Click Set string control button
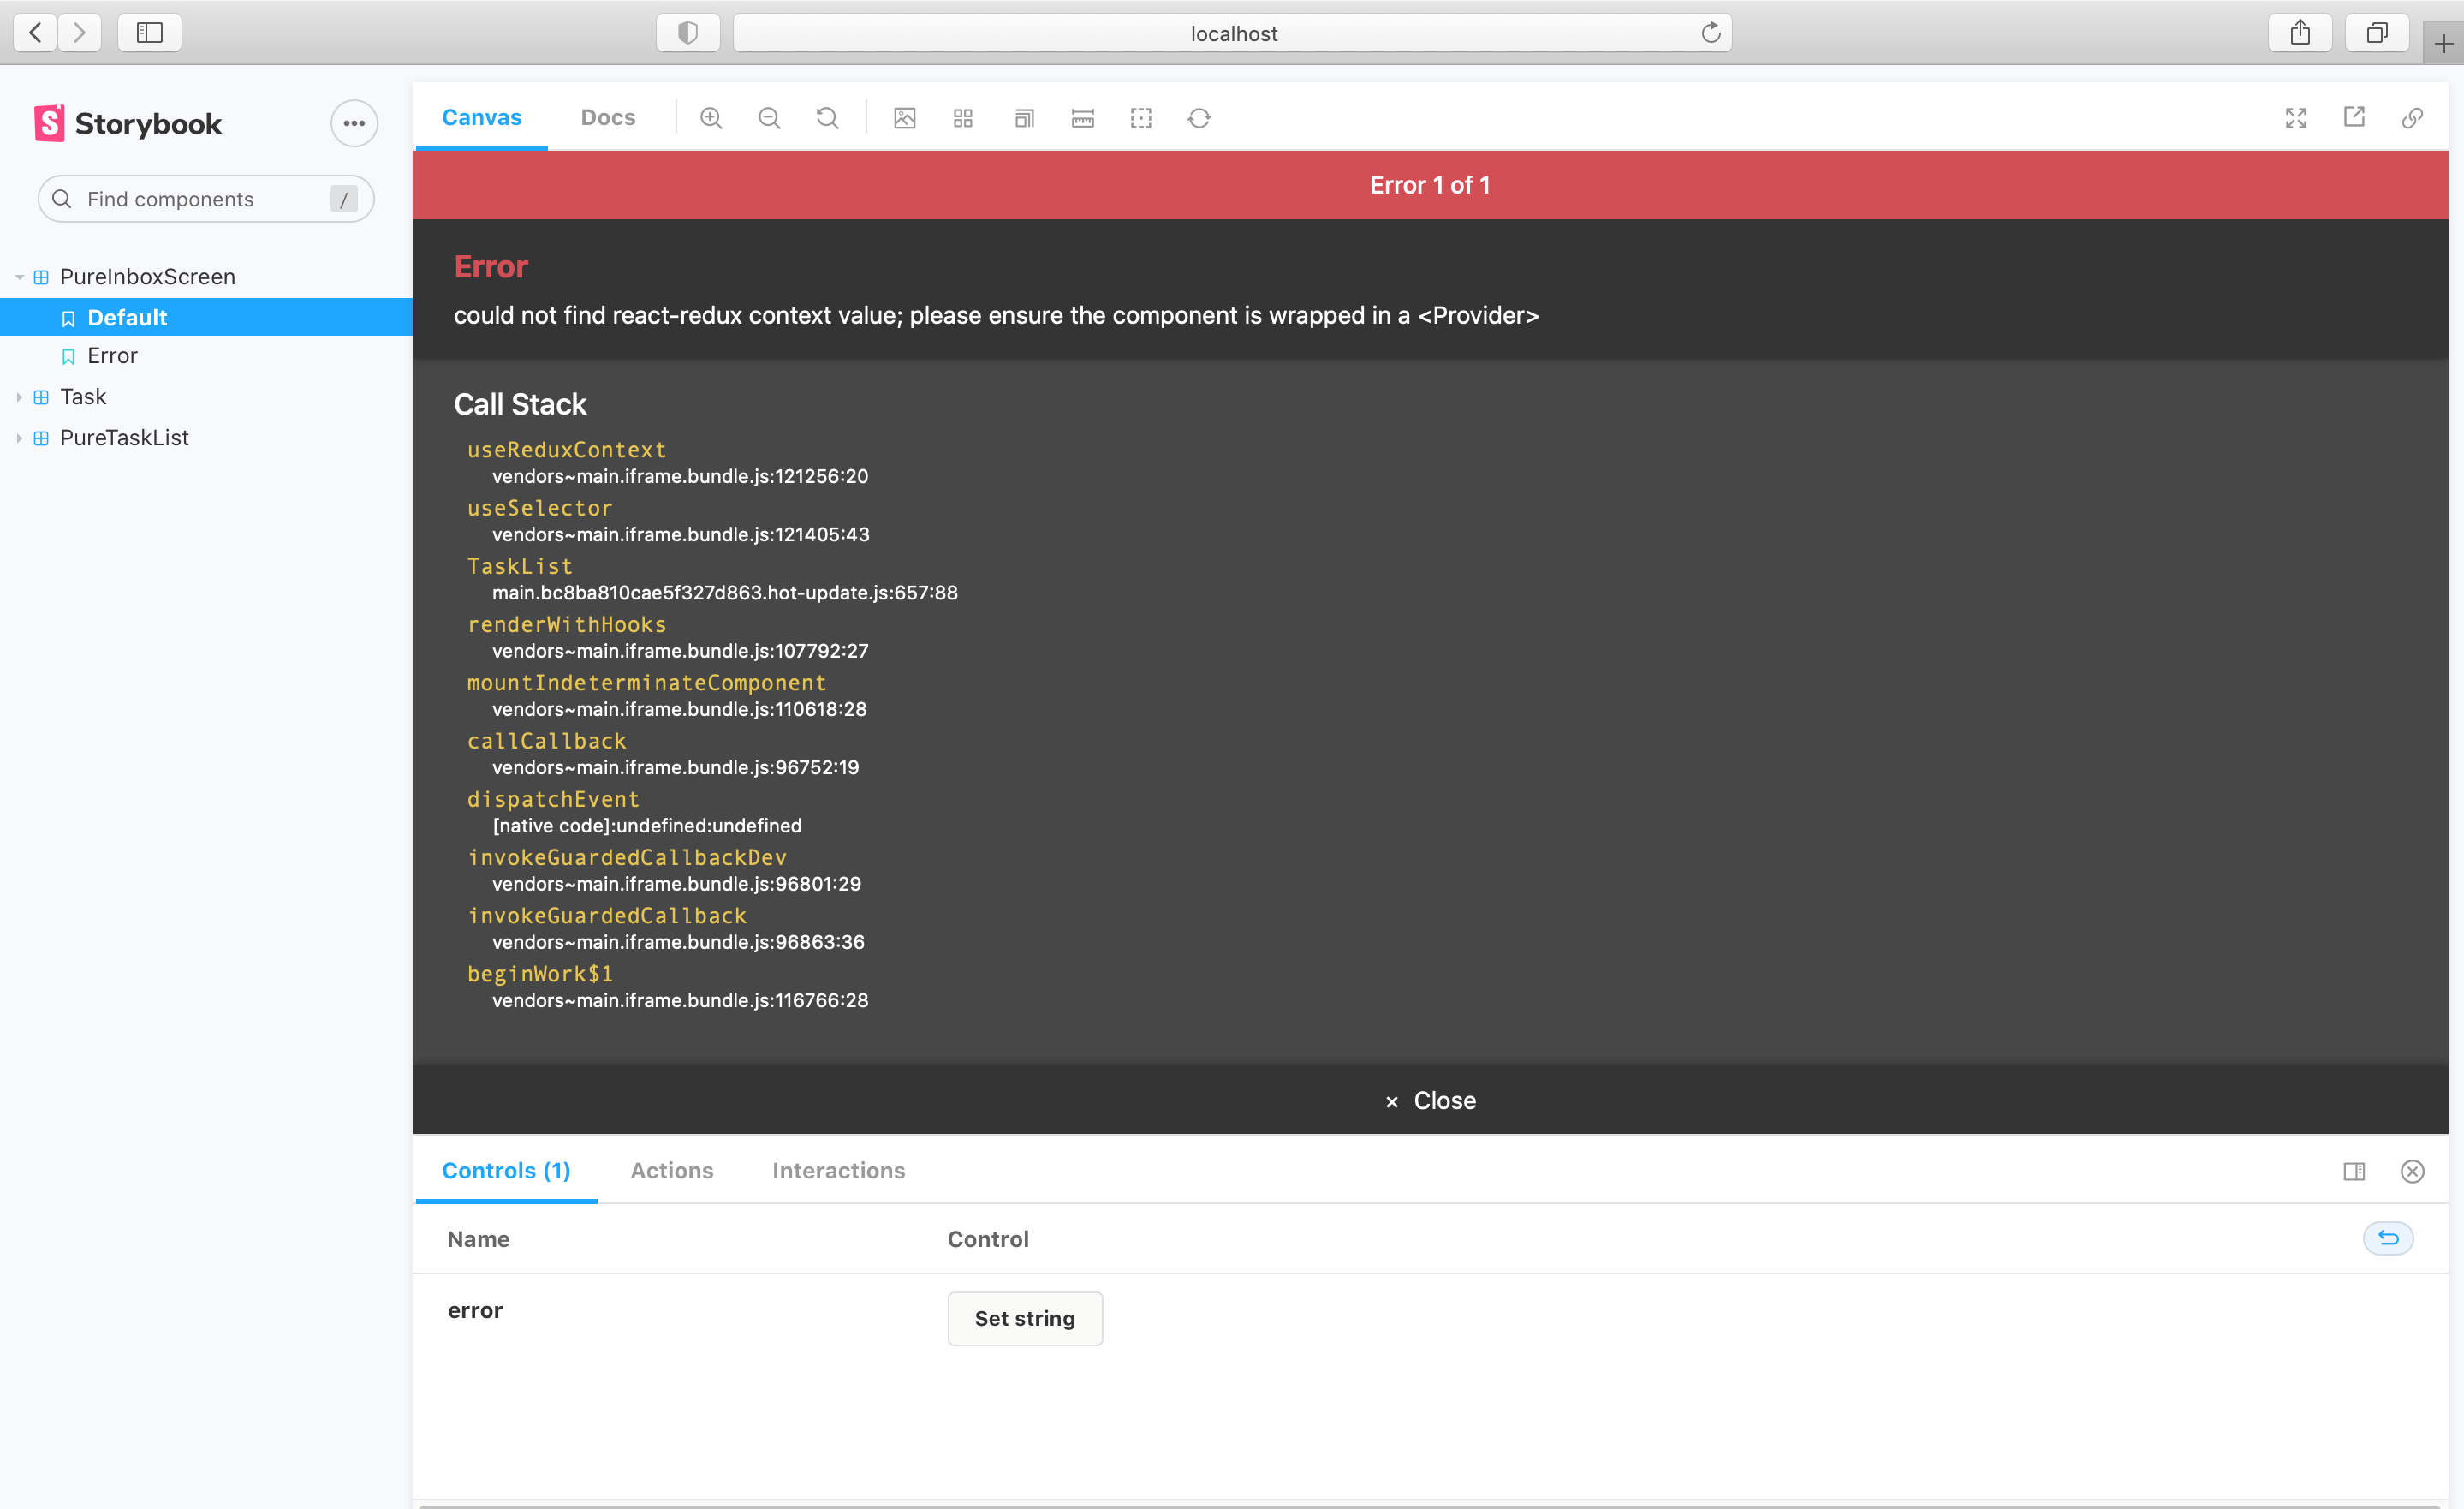Viewport: 2464px width, 1509px height. pyautogui.click(x=1024, y=1317)
